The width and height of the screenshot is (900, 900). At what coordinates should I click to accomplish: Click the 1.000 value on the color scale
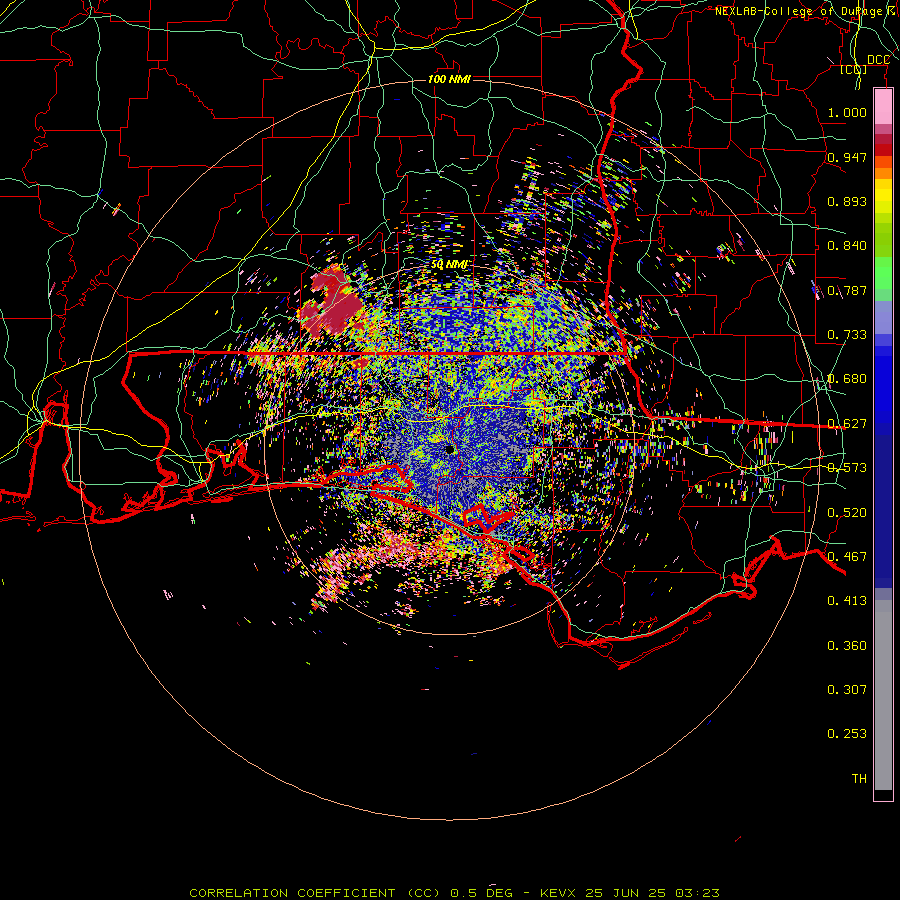847,112
